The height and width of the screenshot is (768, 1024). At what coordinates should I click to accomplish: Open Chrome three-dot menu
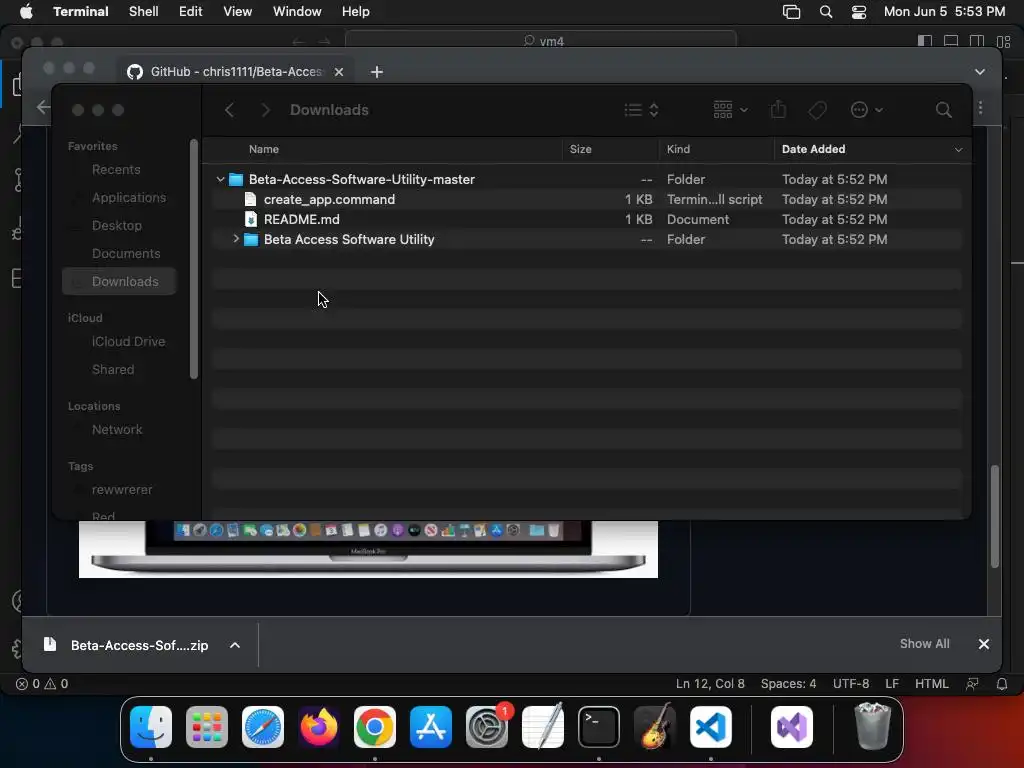980,108
